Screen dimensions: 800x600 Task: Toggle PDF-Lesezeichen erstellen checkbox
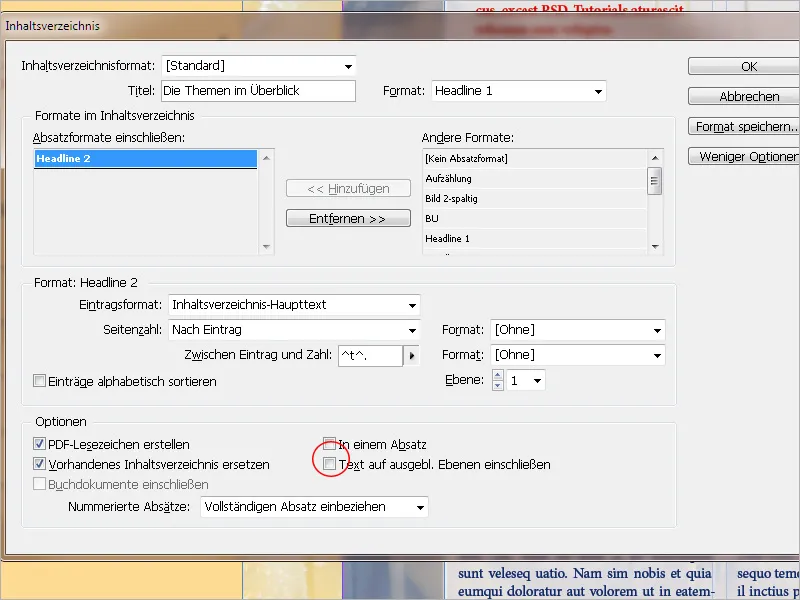(39, 444)
